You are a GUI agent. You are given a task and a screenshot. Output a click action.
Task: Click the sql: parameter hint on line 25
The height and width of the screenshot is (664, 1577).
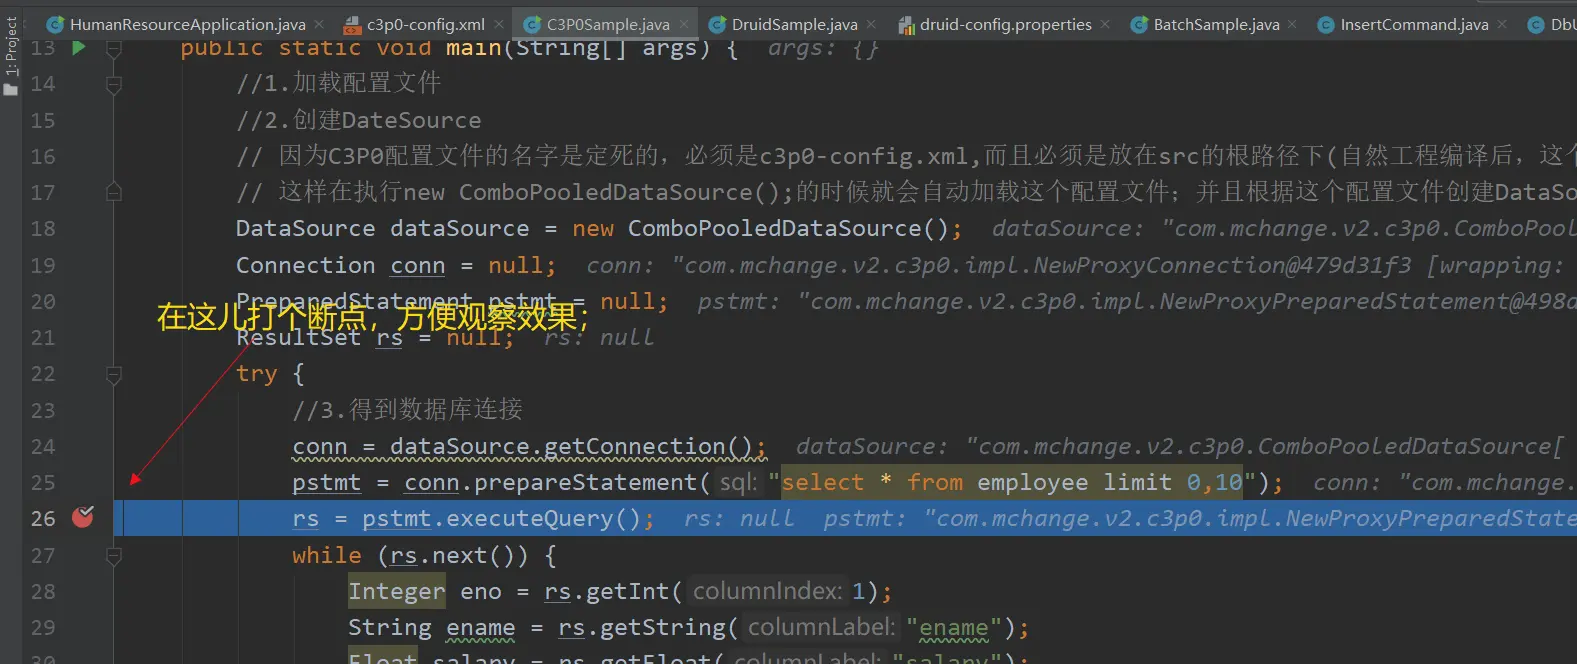(739, 483)
